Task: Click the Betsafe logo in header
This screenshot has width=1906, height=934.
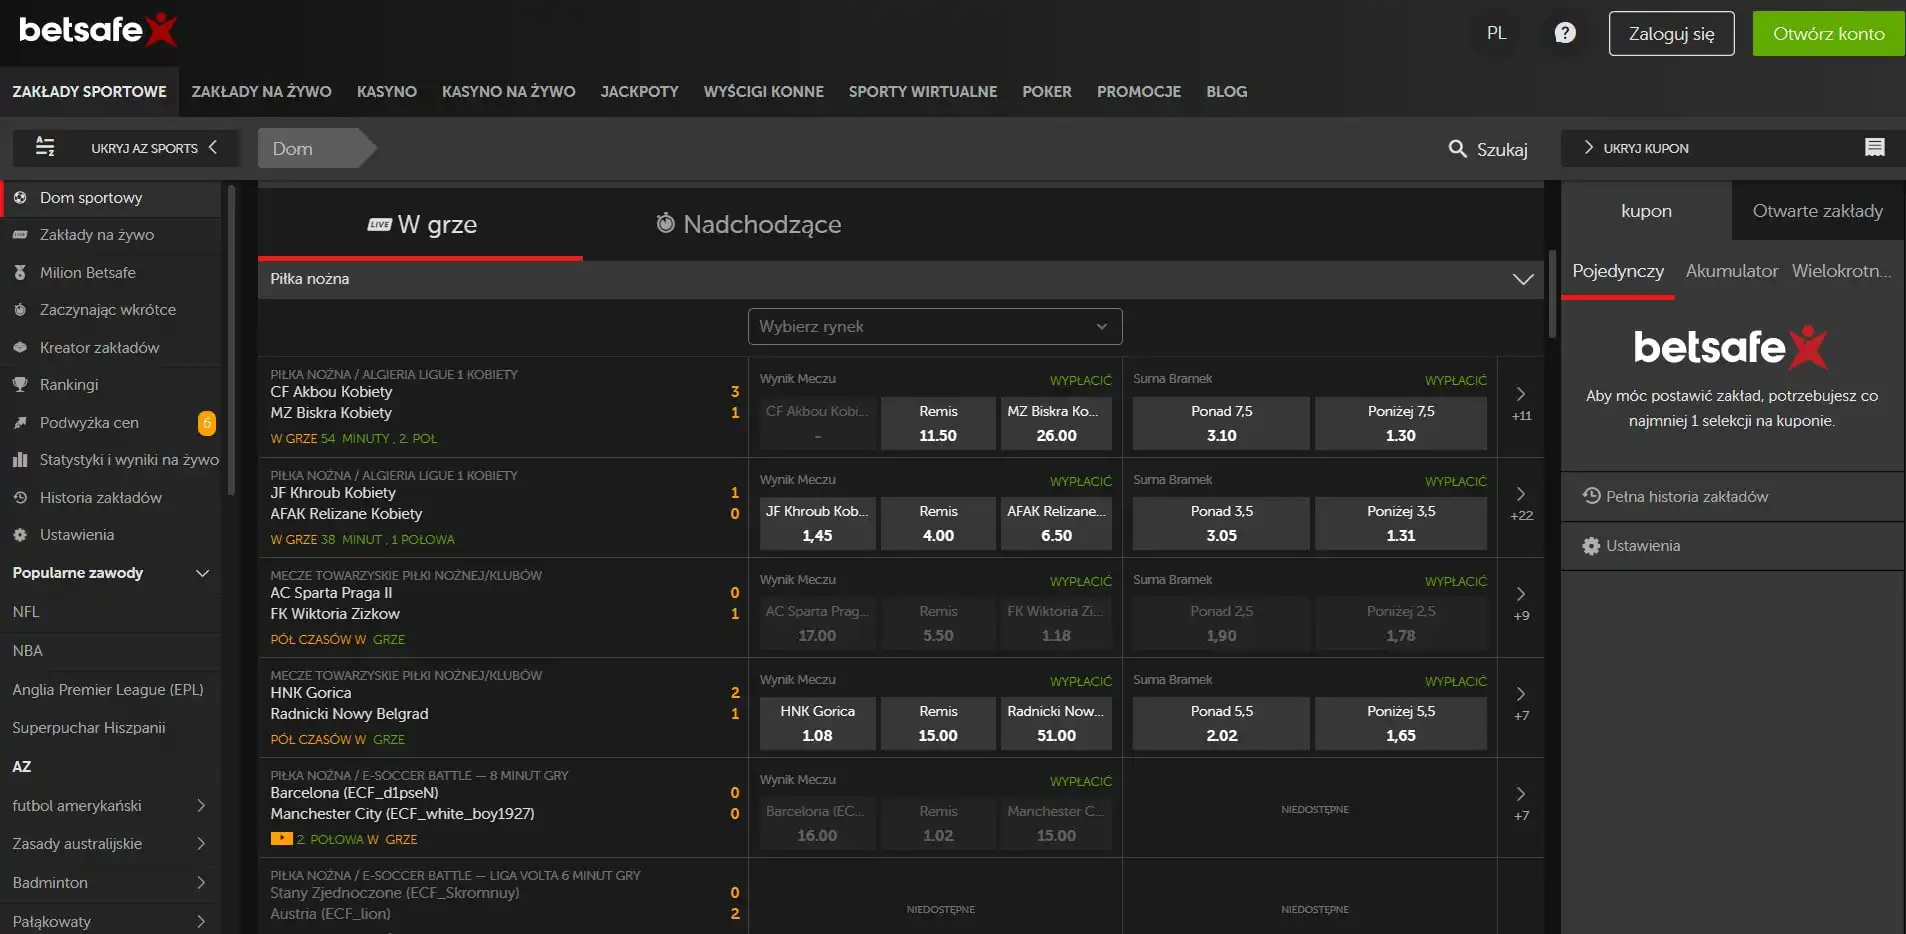Action: point(98,30)
